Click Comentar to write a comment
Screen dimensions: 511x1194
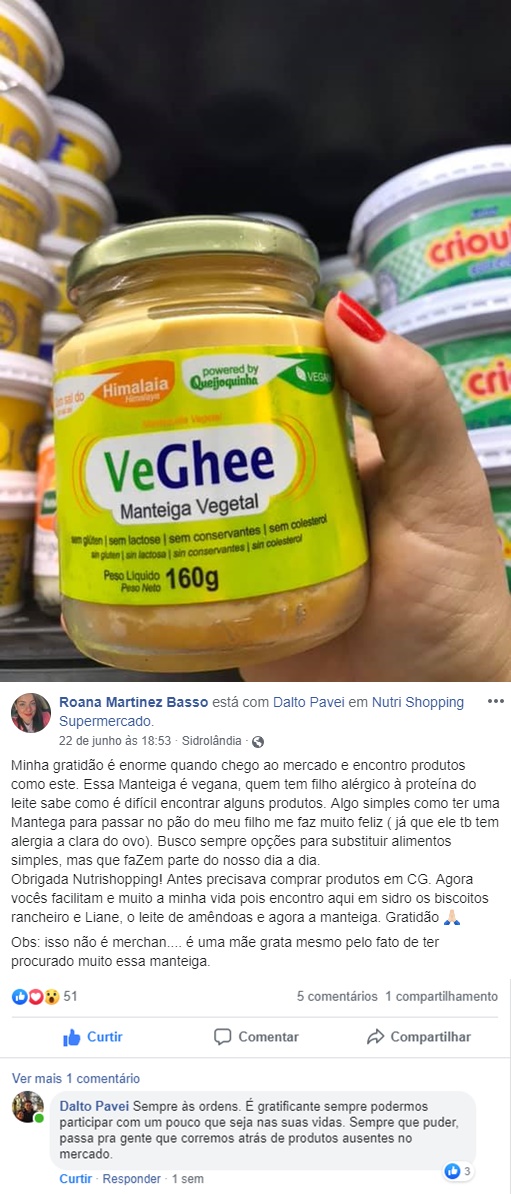(x=256, y=1036)
